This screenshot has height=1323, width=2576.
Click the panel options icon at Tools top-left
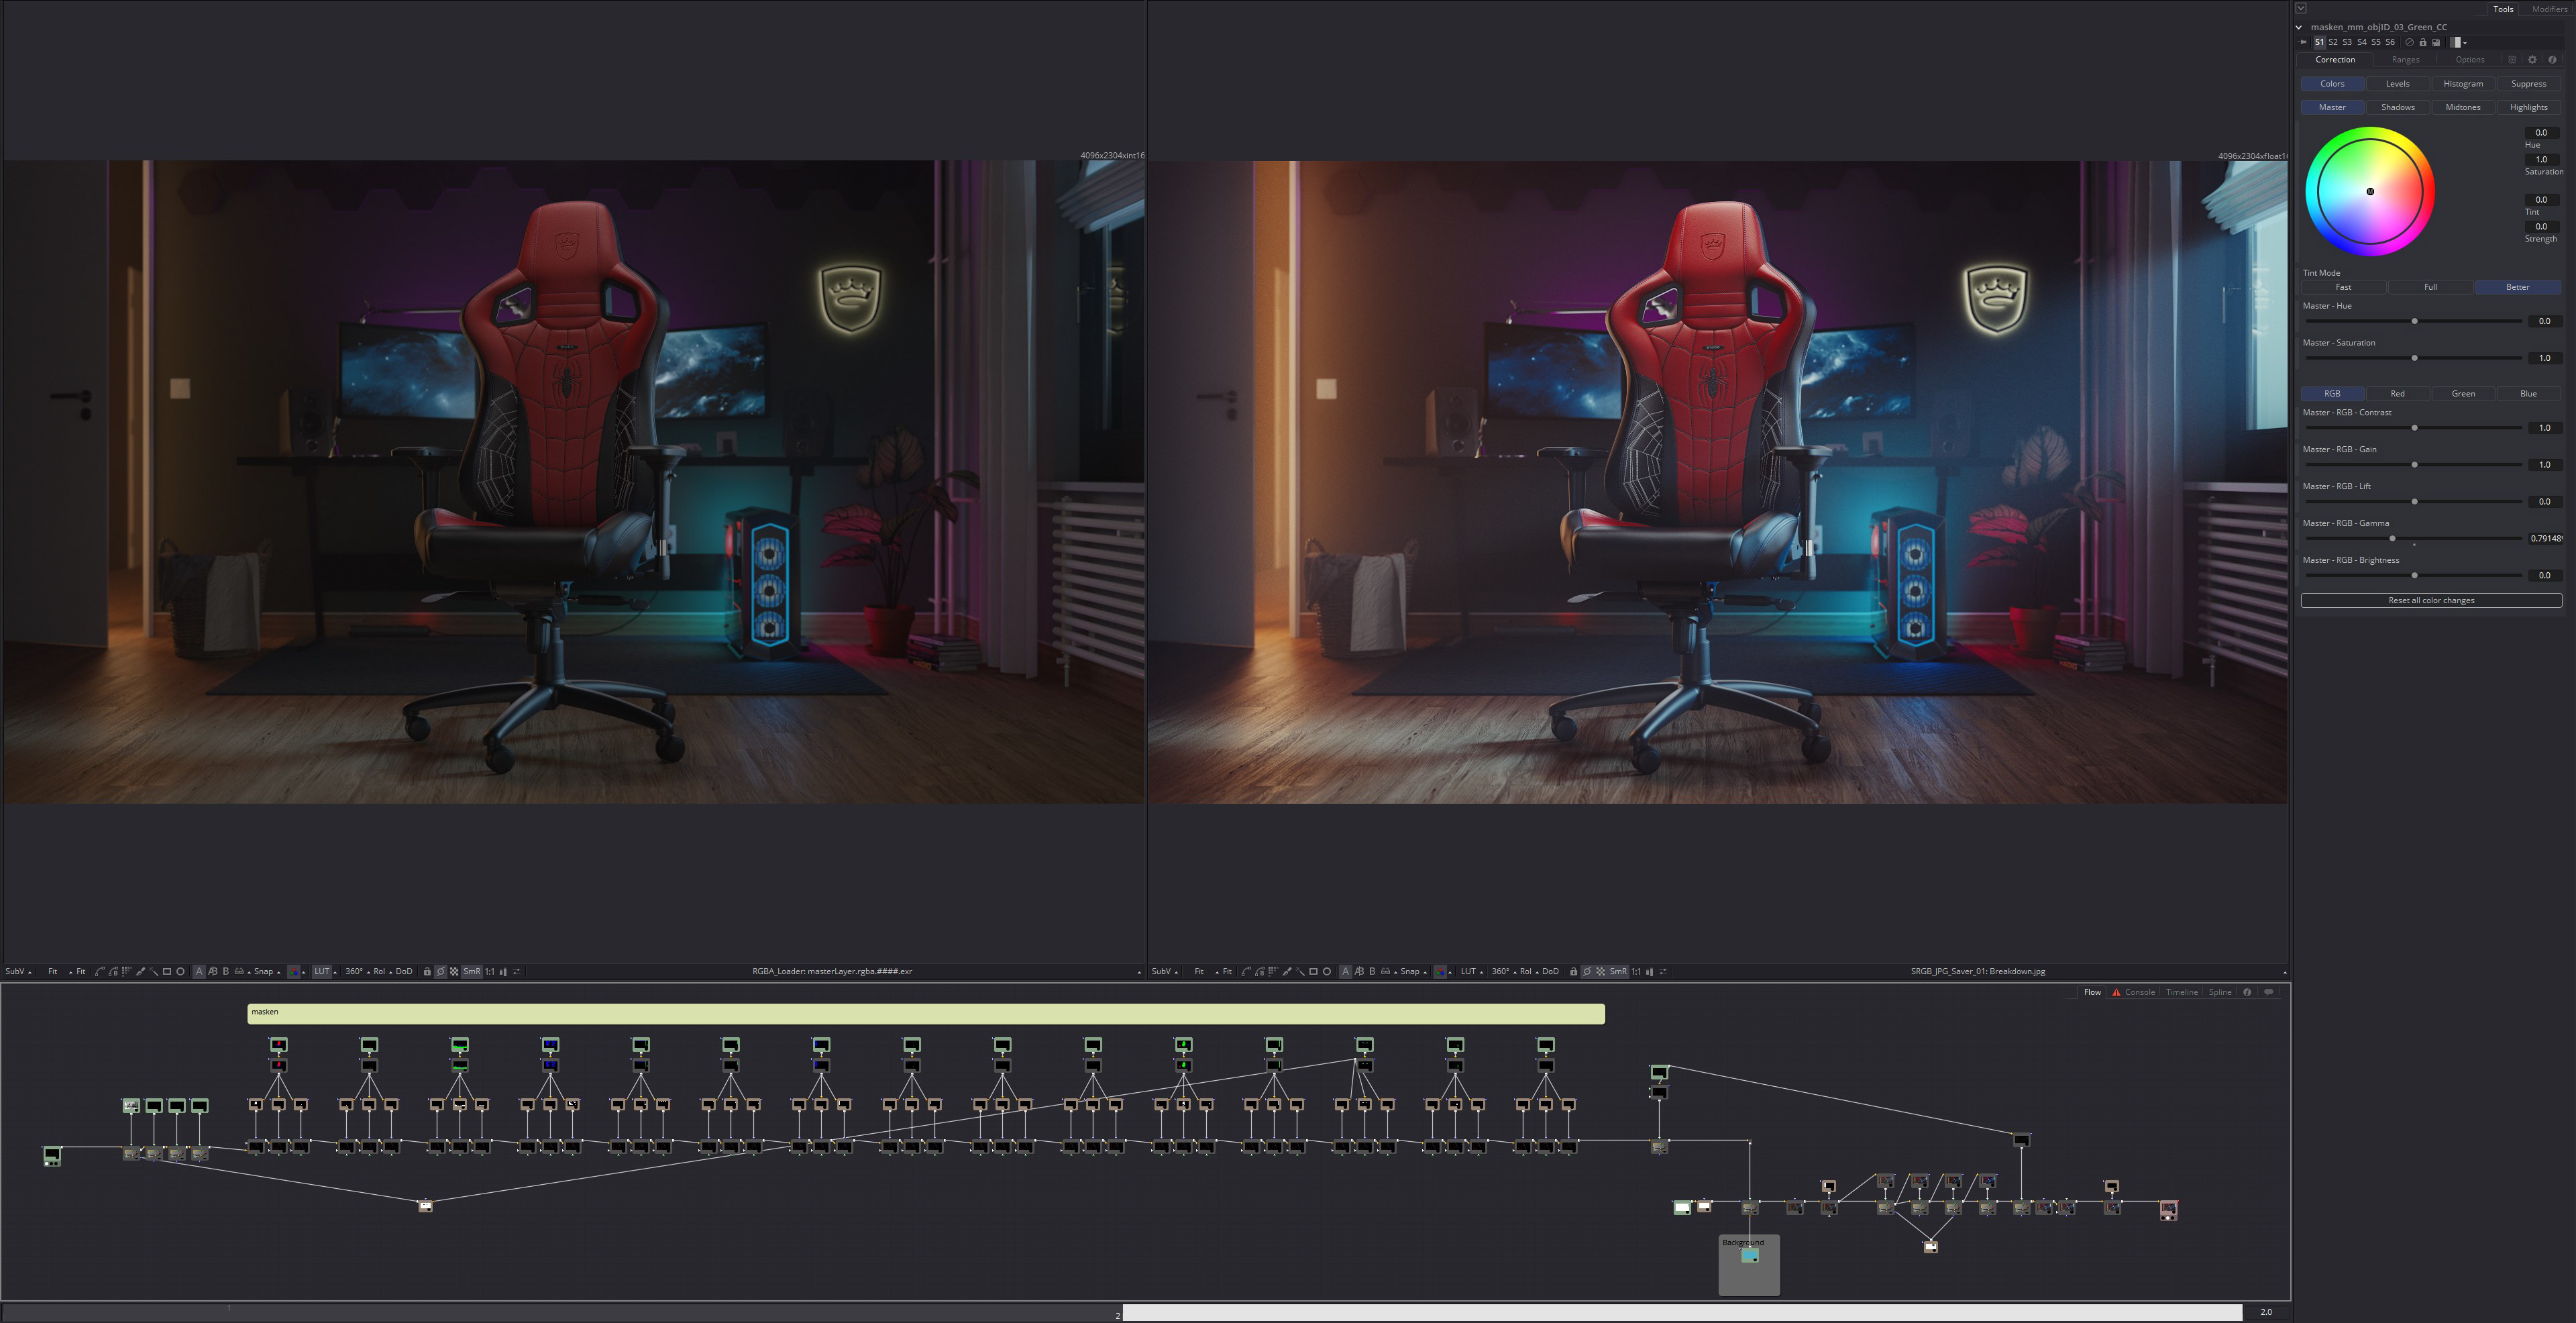(2301, 8)
